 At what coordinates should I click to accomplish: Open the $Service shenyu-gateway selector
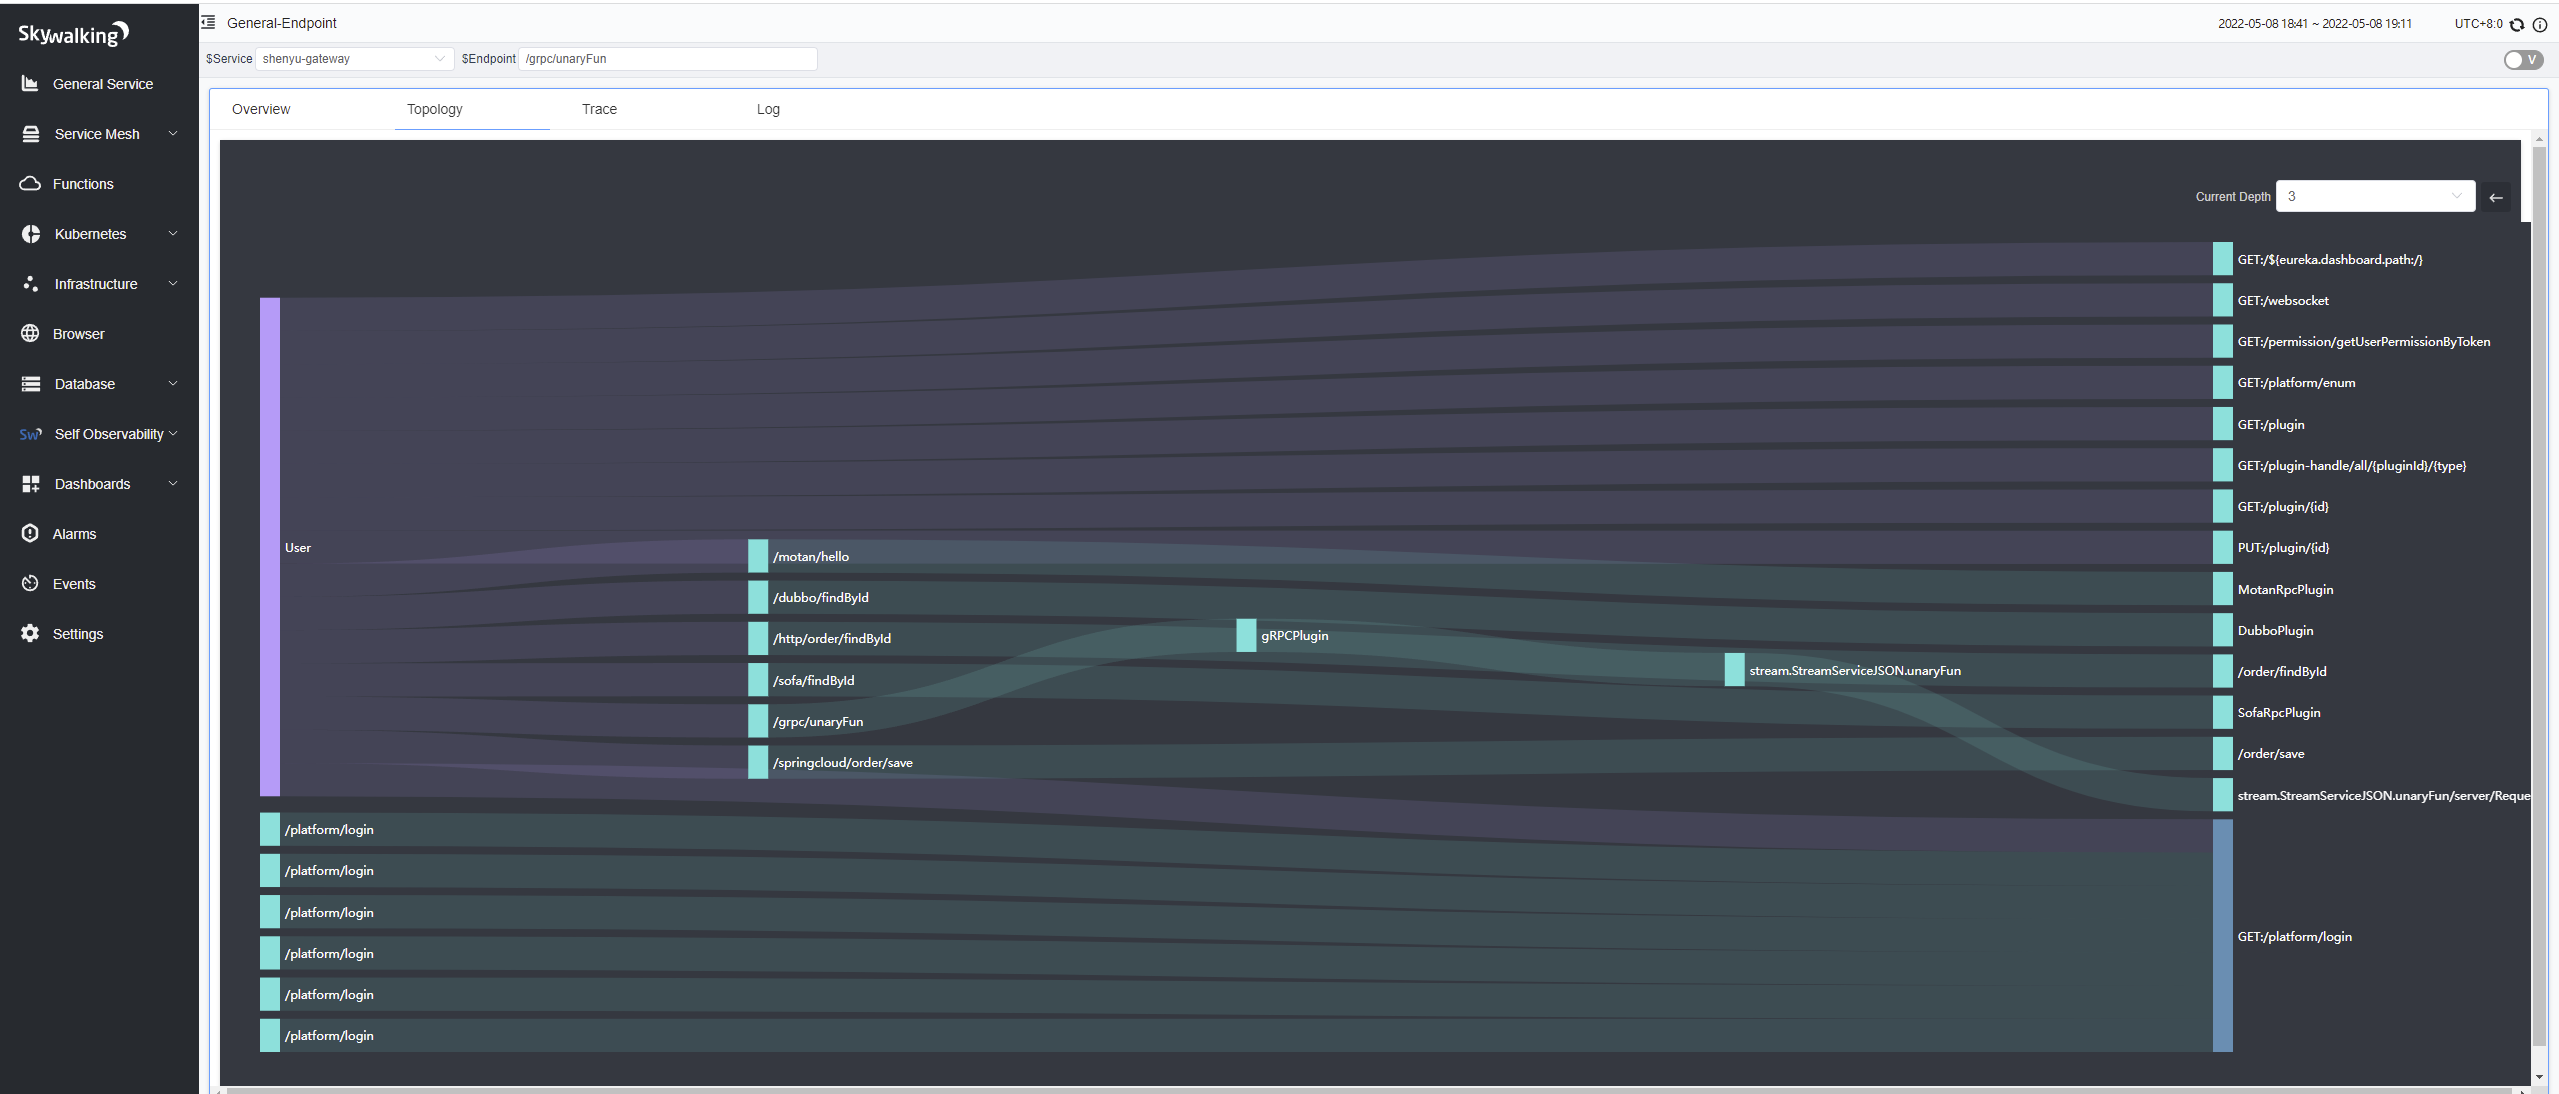click(354, 59)
